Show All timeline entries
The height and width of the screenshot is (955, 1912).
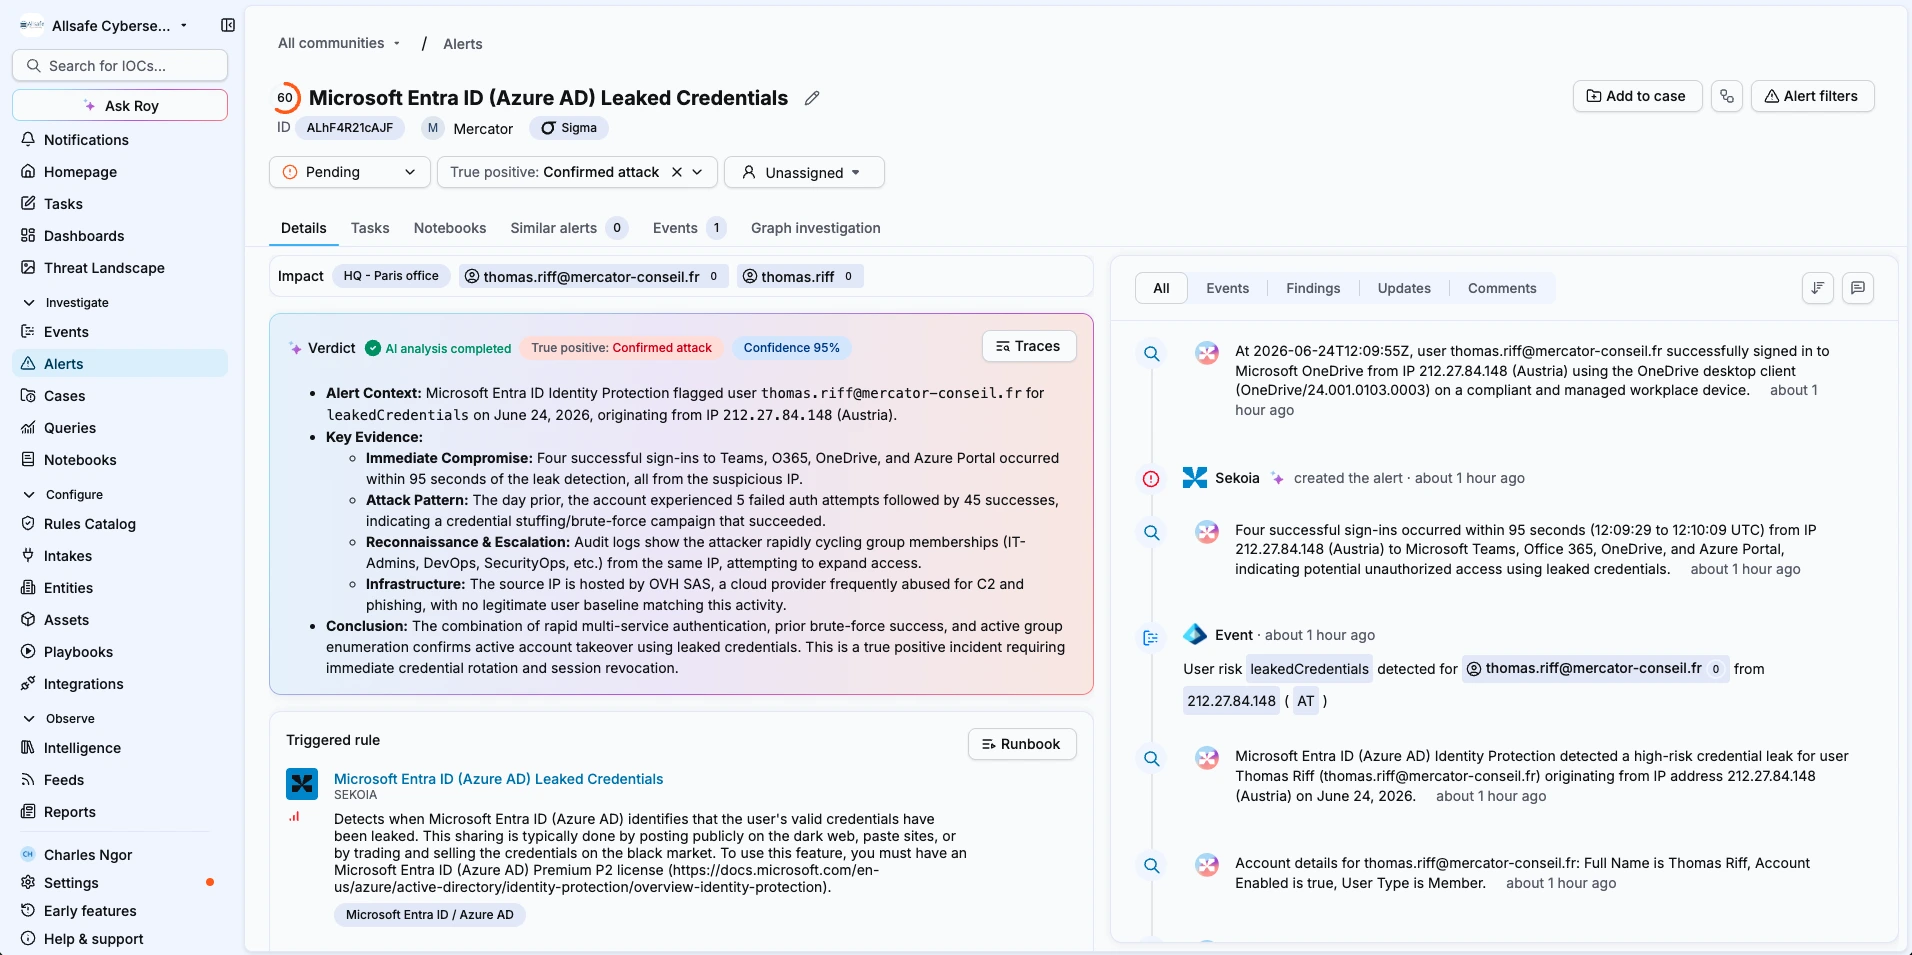[x=1161, y=288]
